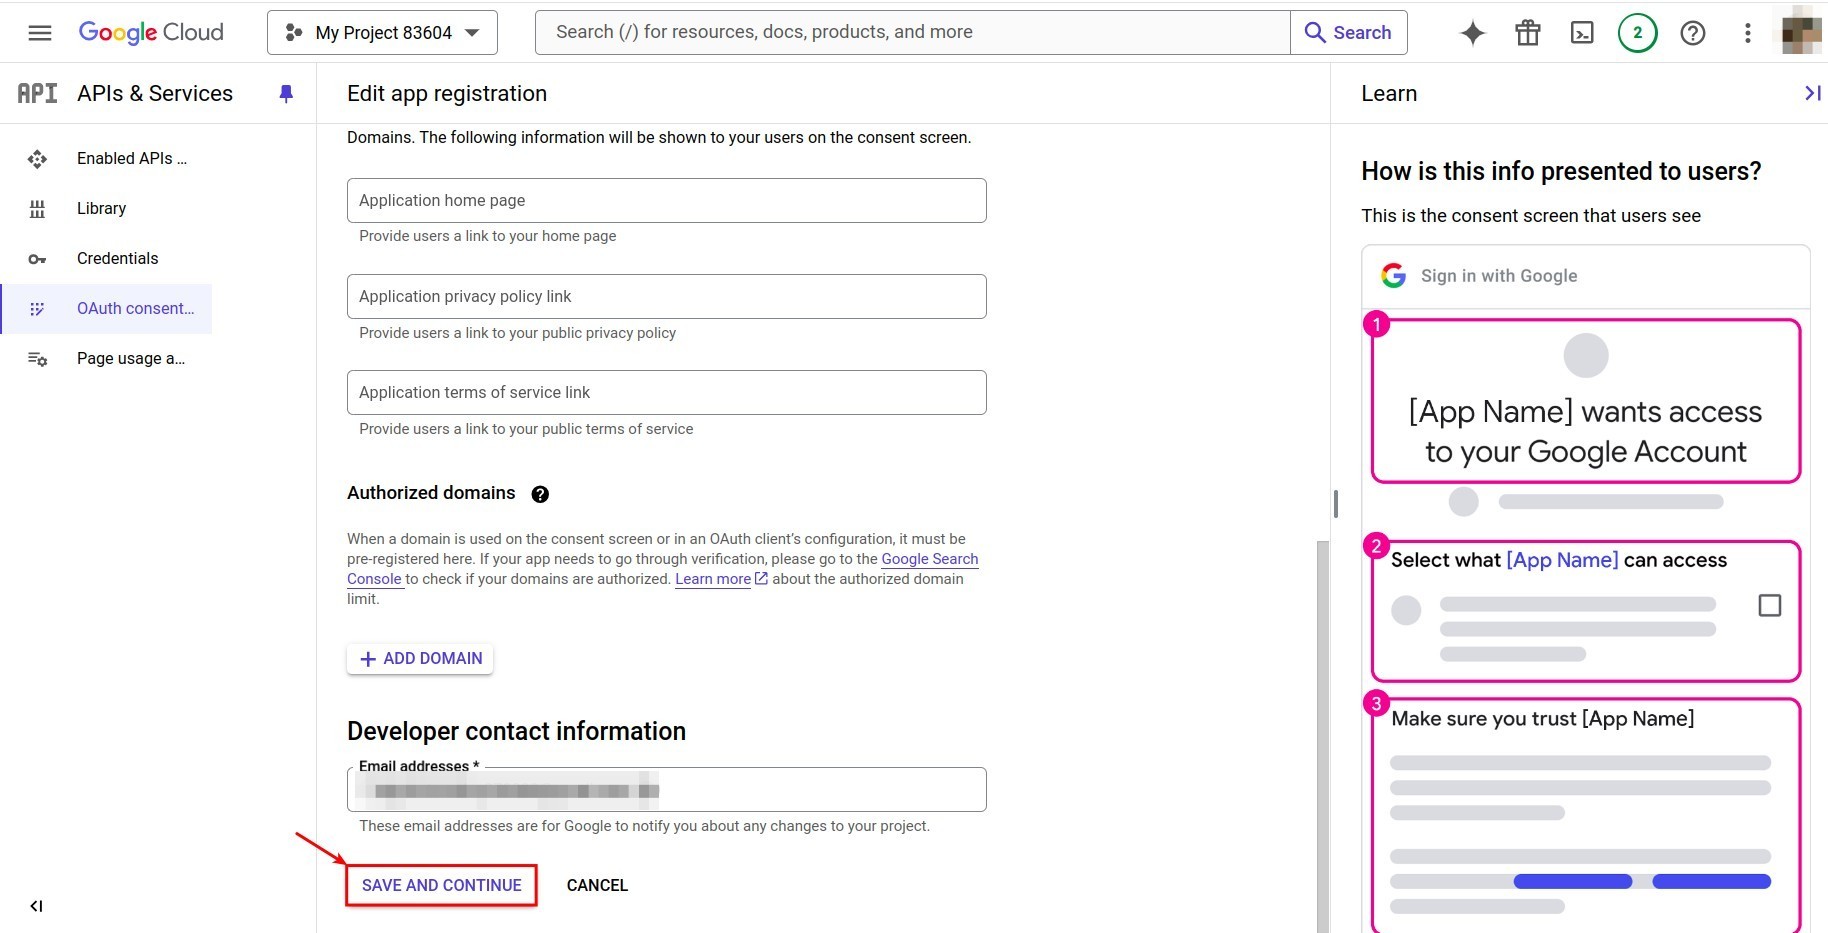Open the My Project 83604 project picker

pyautogui.click(x=381, y=32)
